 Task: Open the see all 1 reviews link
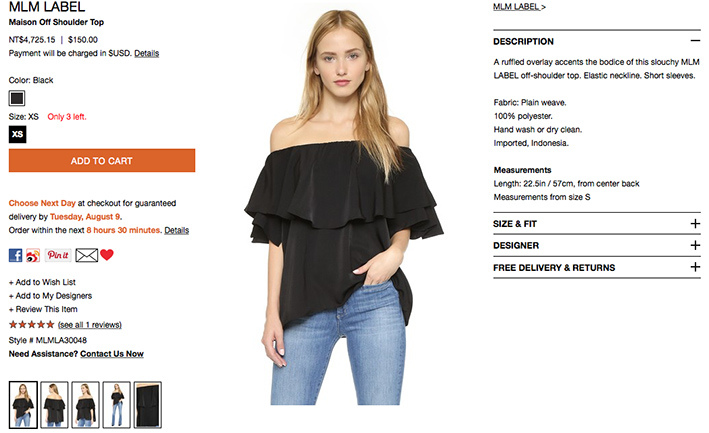coord(90,325)
